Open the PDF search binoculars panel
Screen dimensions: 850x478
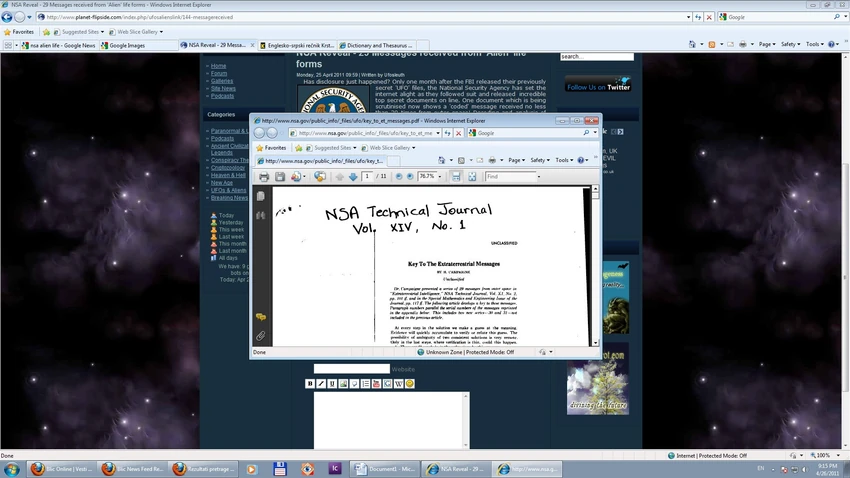coord(261,216)
